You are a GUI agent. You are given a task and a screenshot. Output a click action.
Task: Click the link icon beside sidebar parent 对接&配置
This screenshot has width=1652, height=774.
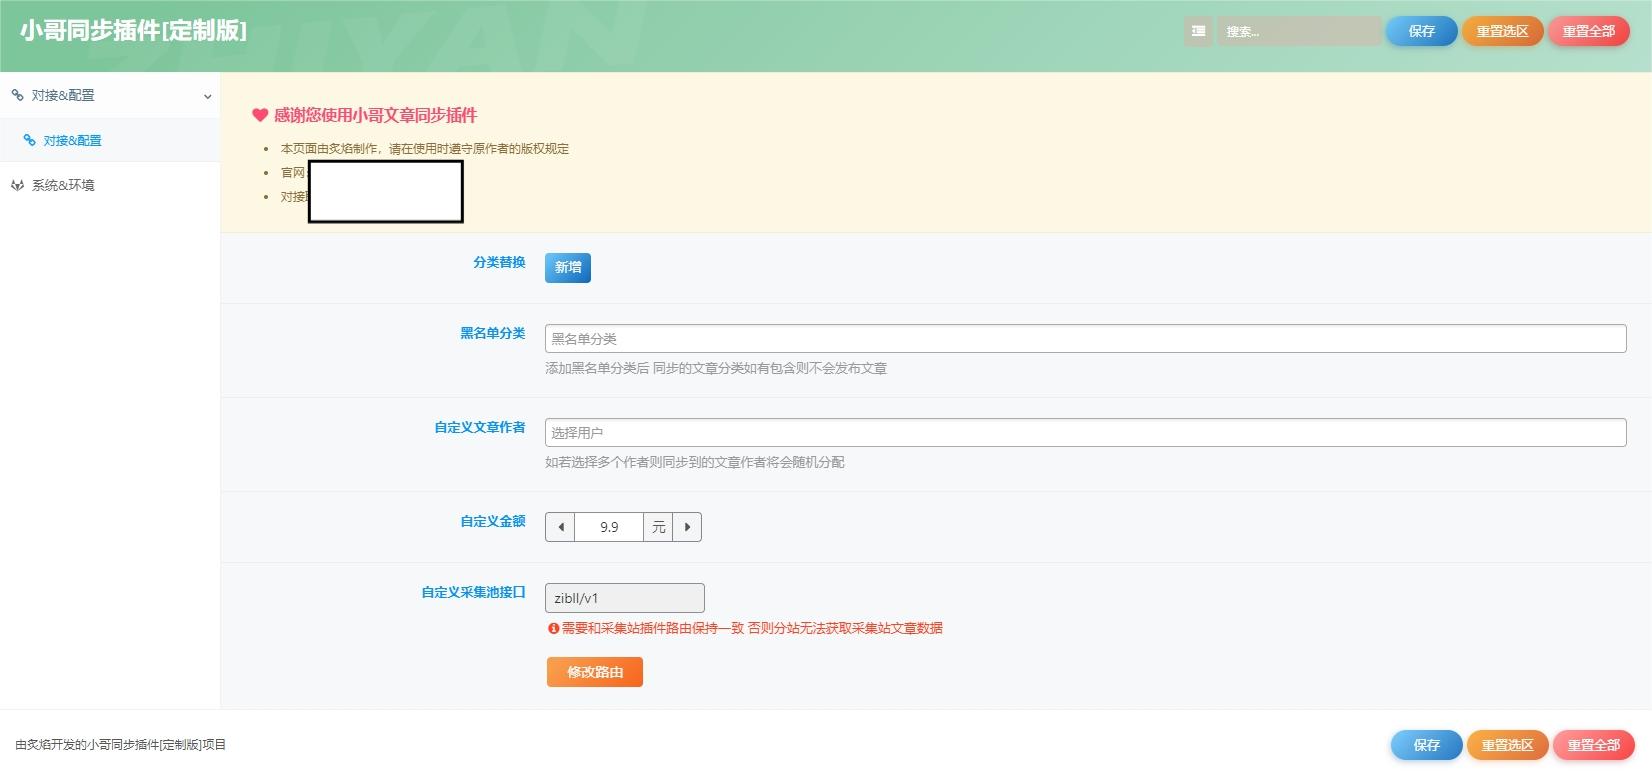[17, 95]
